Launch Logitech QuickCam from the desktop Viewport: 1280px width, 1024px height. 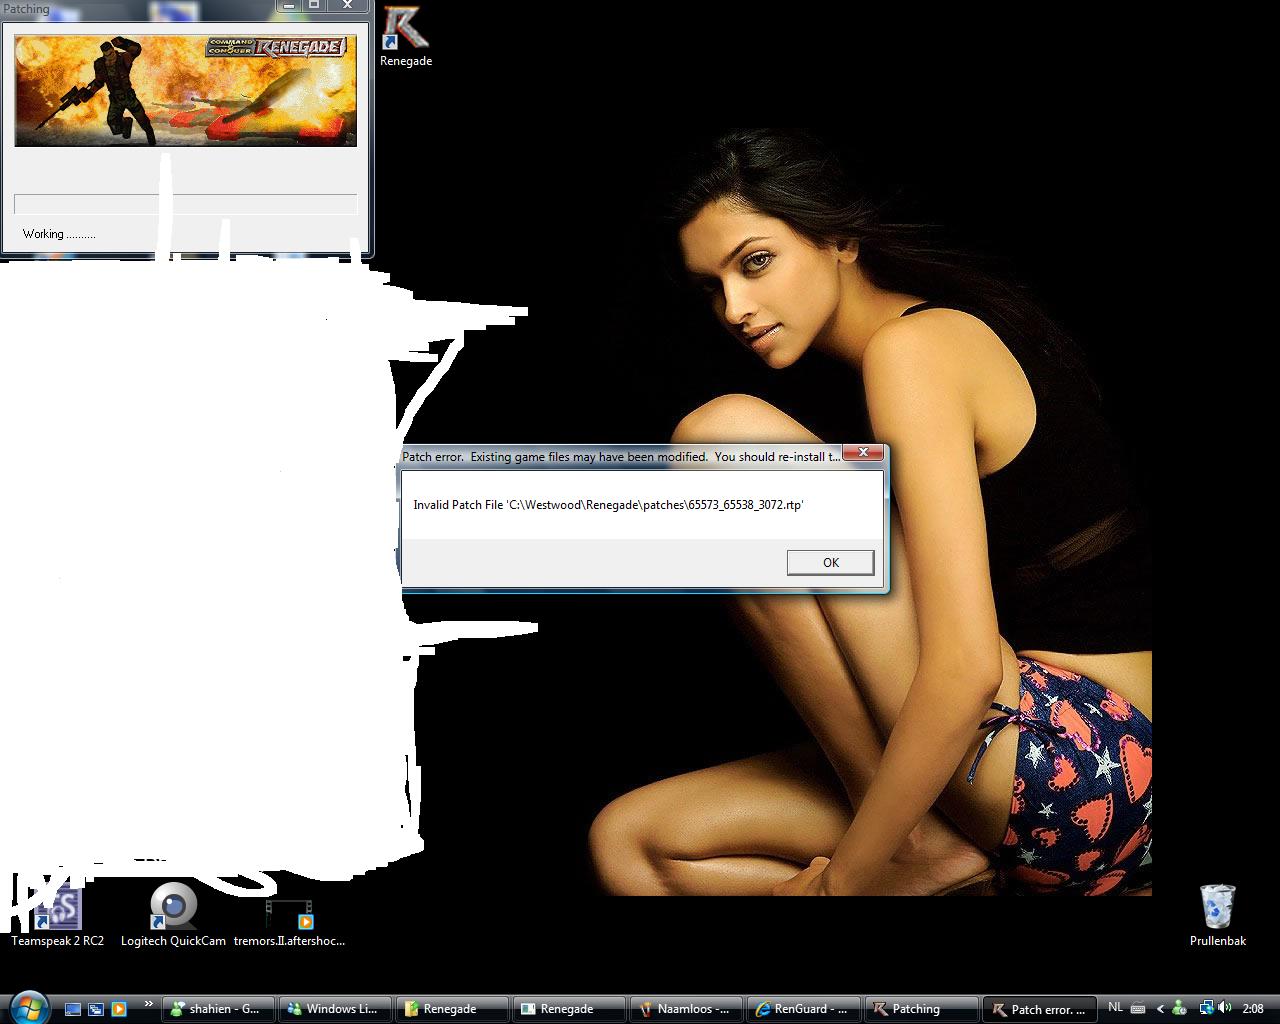click(173, 907)
